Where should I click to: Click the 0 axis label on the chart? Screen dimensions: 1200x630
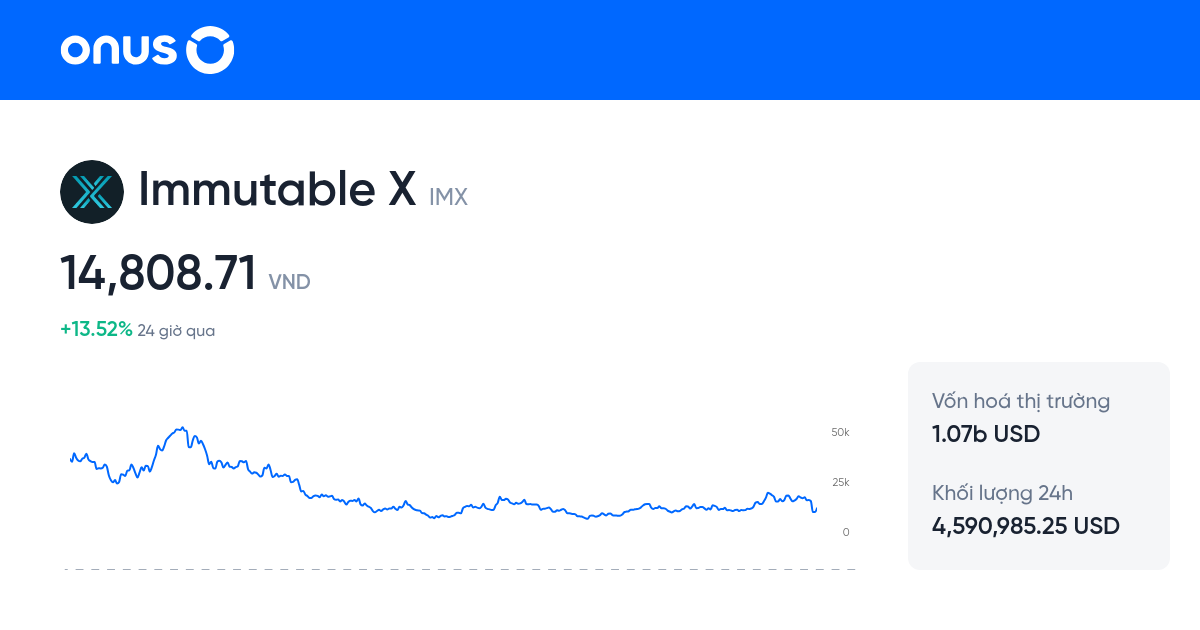coord(846,532)
